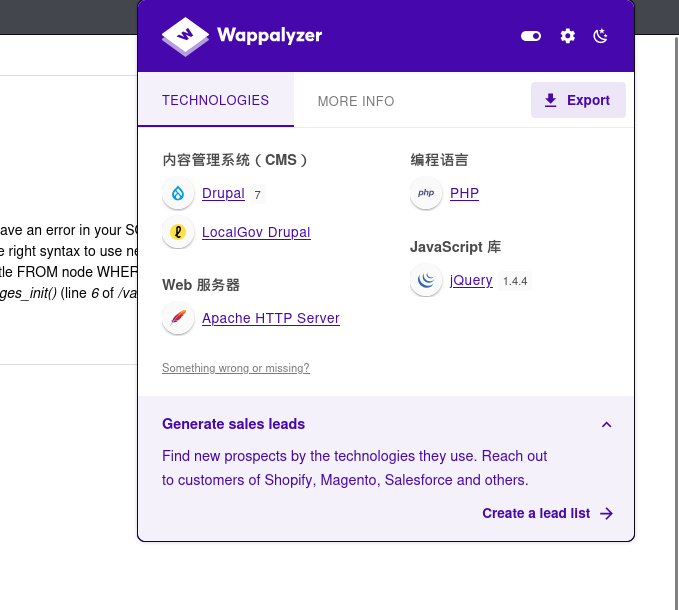The width and height of the screenshot is (679, 610).
Task: Click the JavaScript 库 category heading
Action: (x=456, y=247)
